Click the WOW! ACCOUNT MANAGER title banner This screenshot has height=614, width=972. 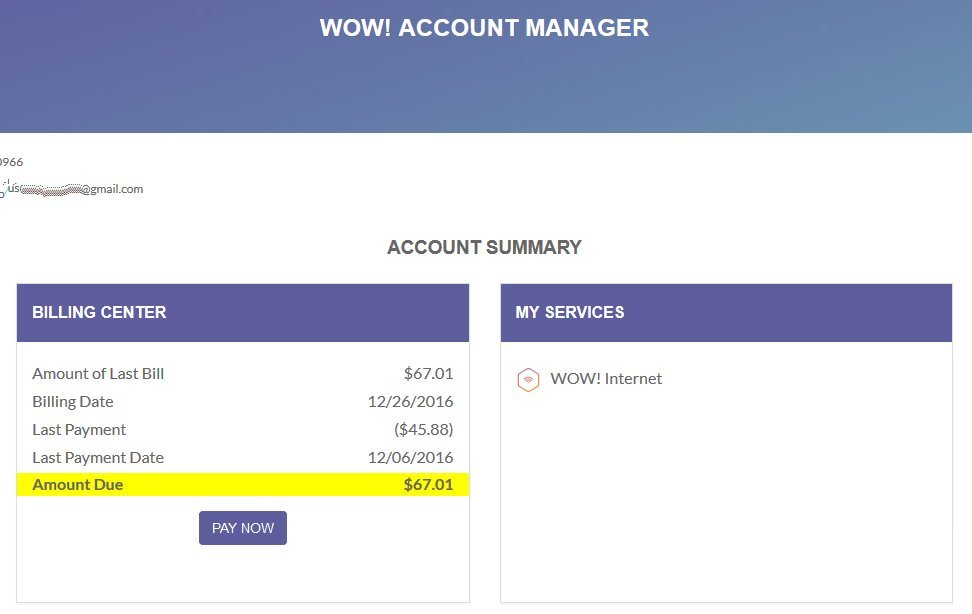point(484,28)
